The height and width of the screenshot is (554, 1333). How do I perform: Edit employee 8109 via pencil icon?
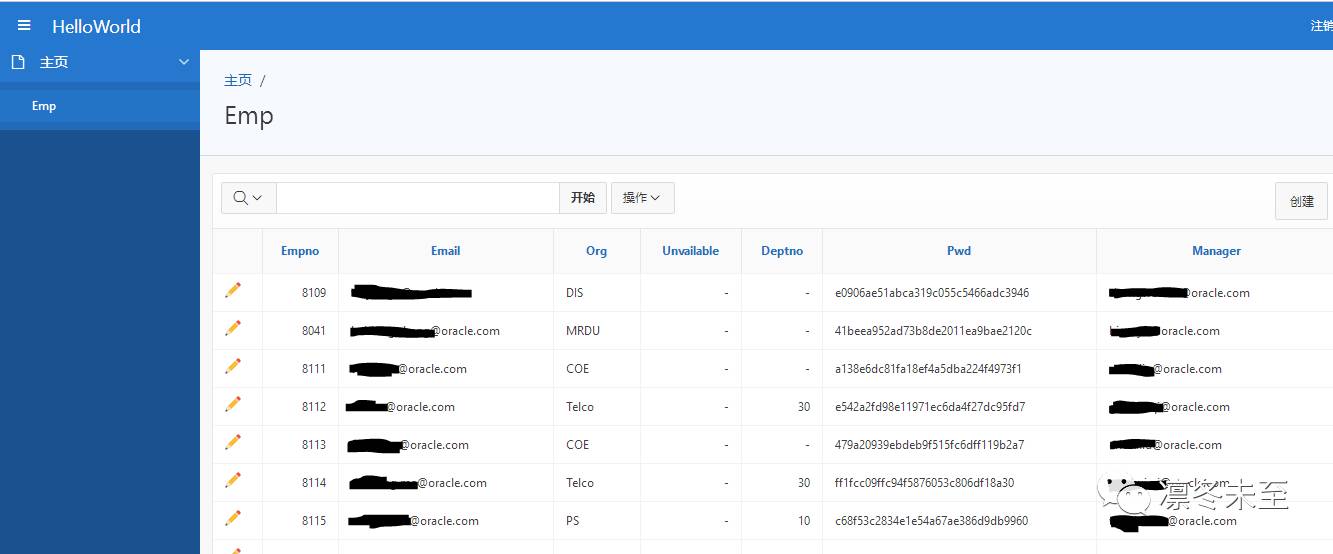click(233, 290)
